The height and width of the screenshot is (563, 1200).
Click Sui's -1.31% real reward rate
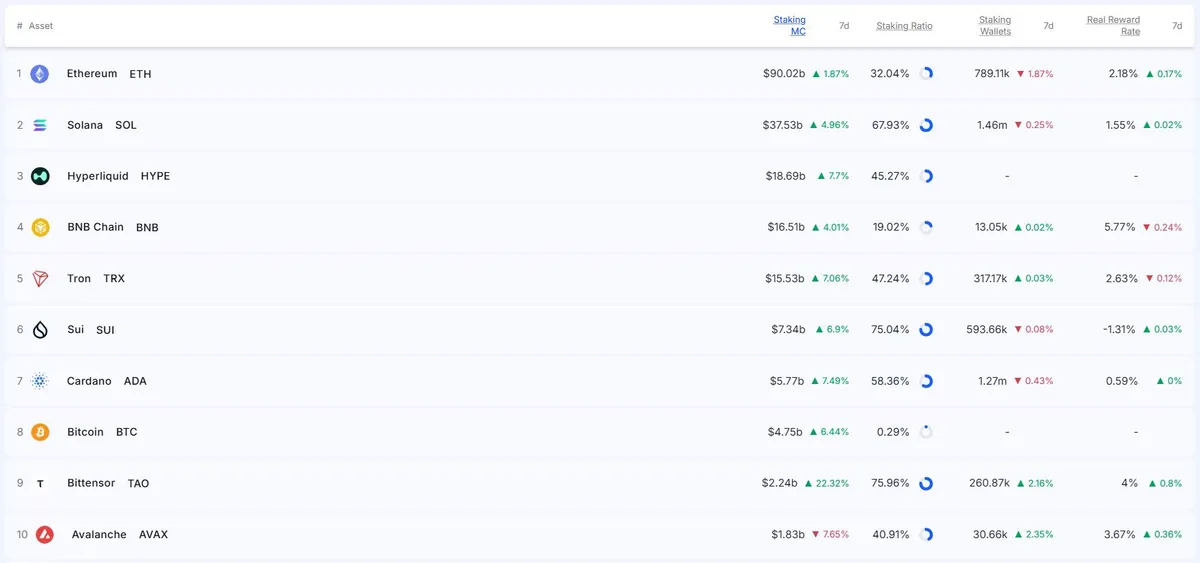tap(1119, 330)
